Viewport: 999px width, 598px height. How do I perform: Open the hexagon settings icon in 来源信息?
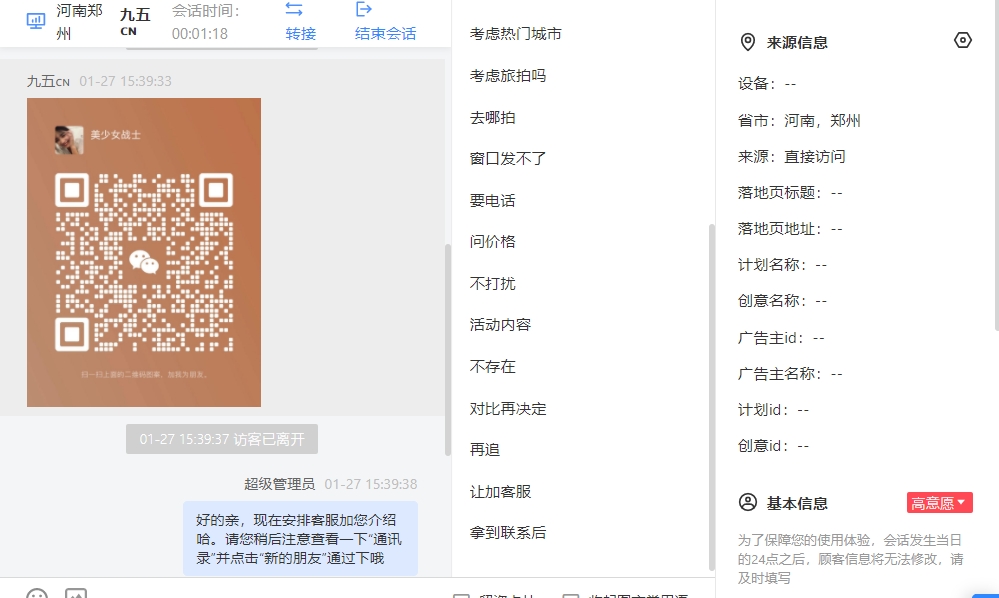963,40
